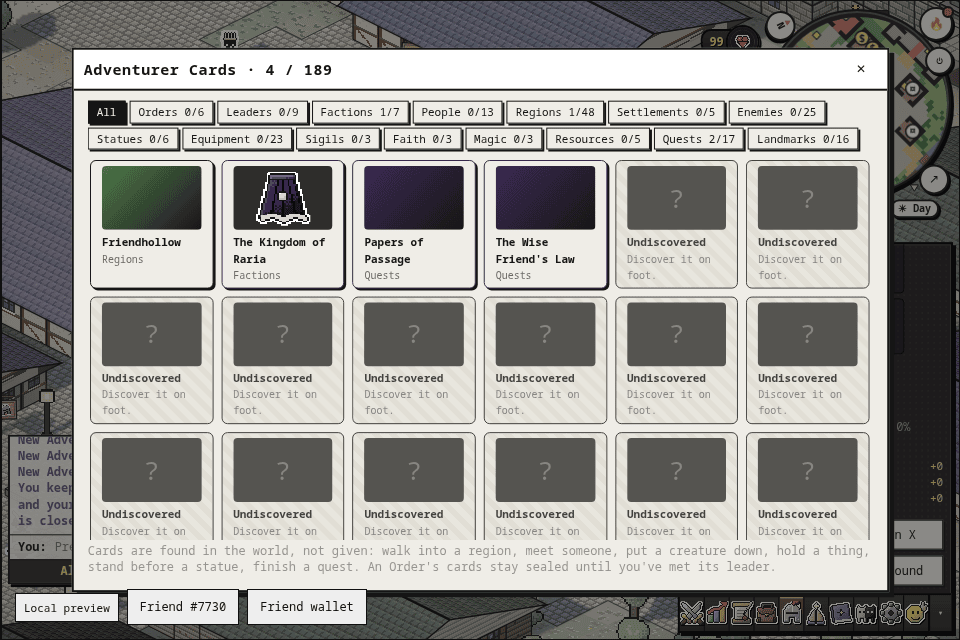Viewport: 960px width, 640px height.
Task: Click the Friend #7730 button
Action: click(x=182, y=607)
